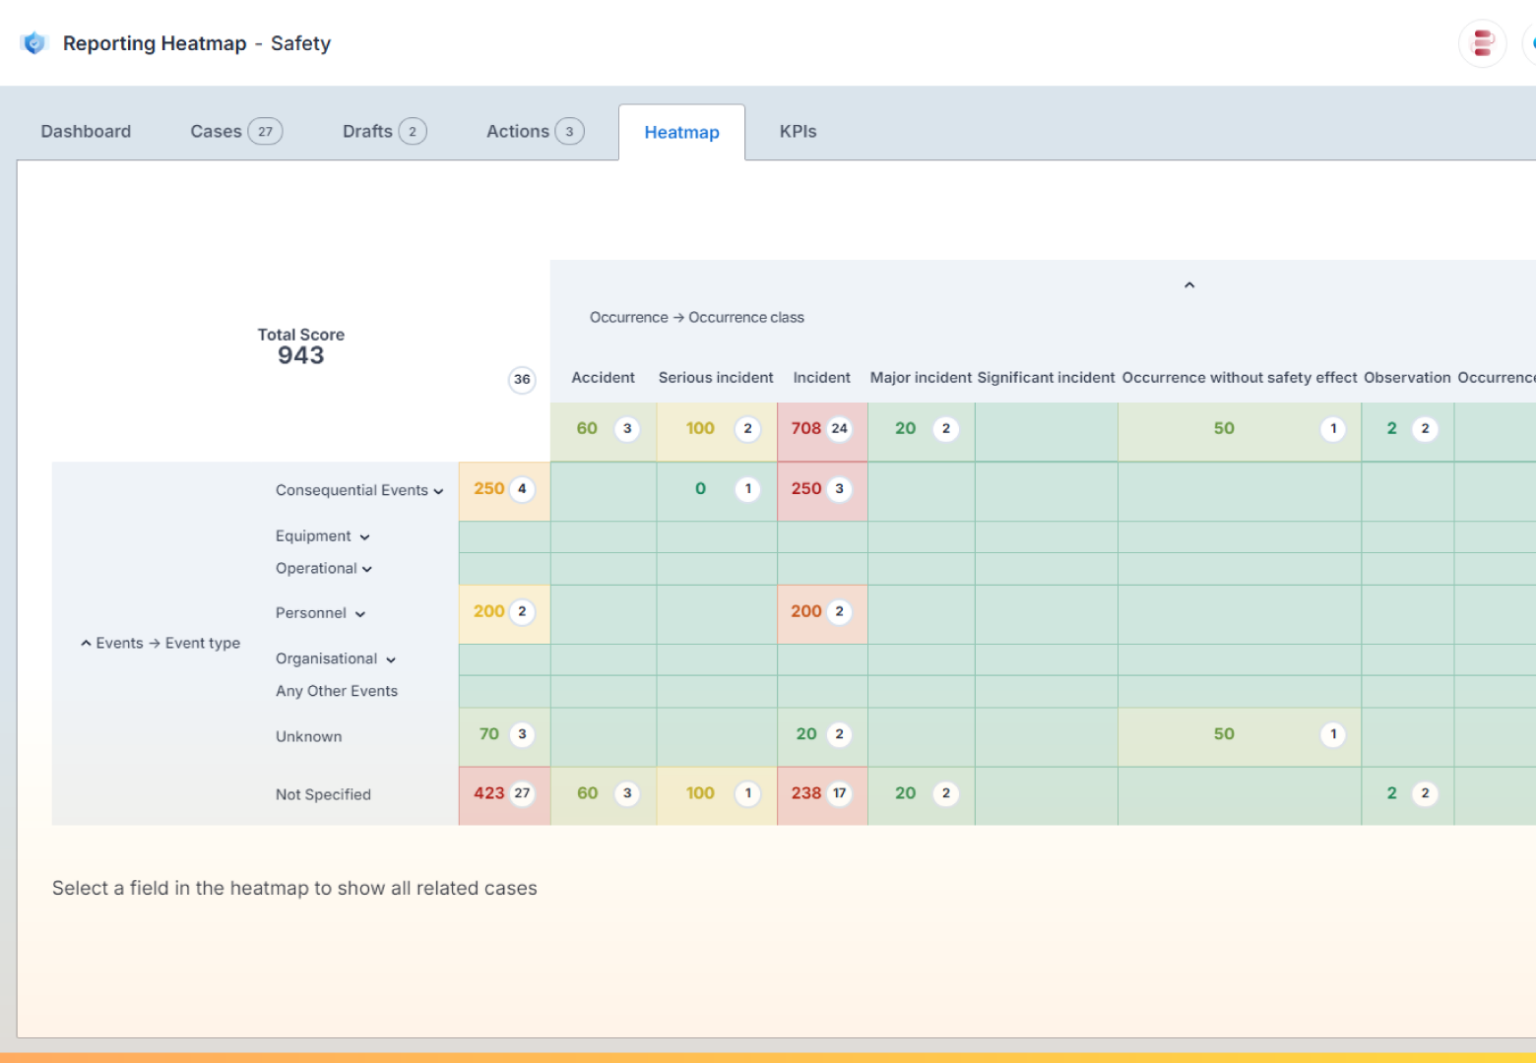Expand the Operational dropdown
The image size is (1536, 1063).
pos(368,568)
